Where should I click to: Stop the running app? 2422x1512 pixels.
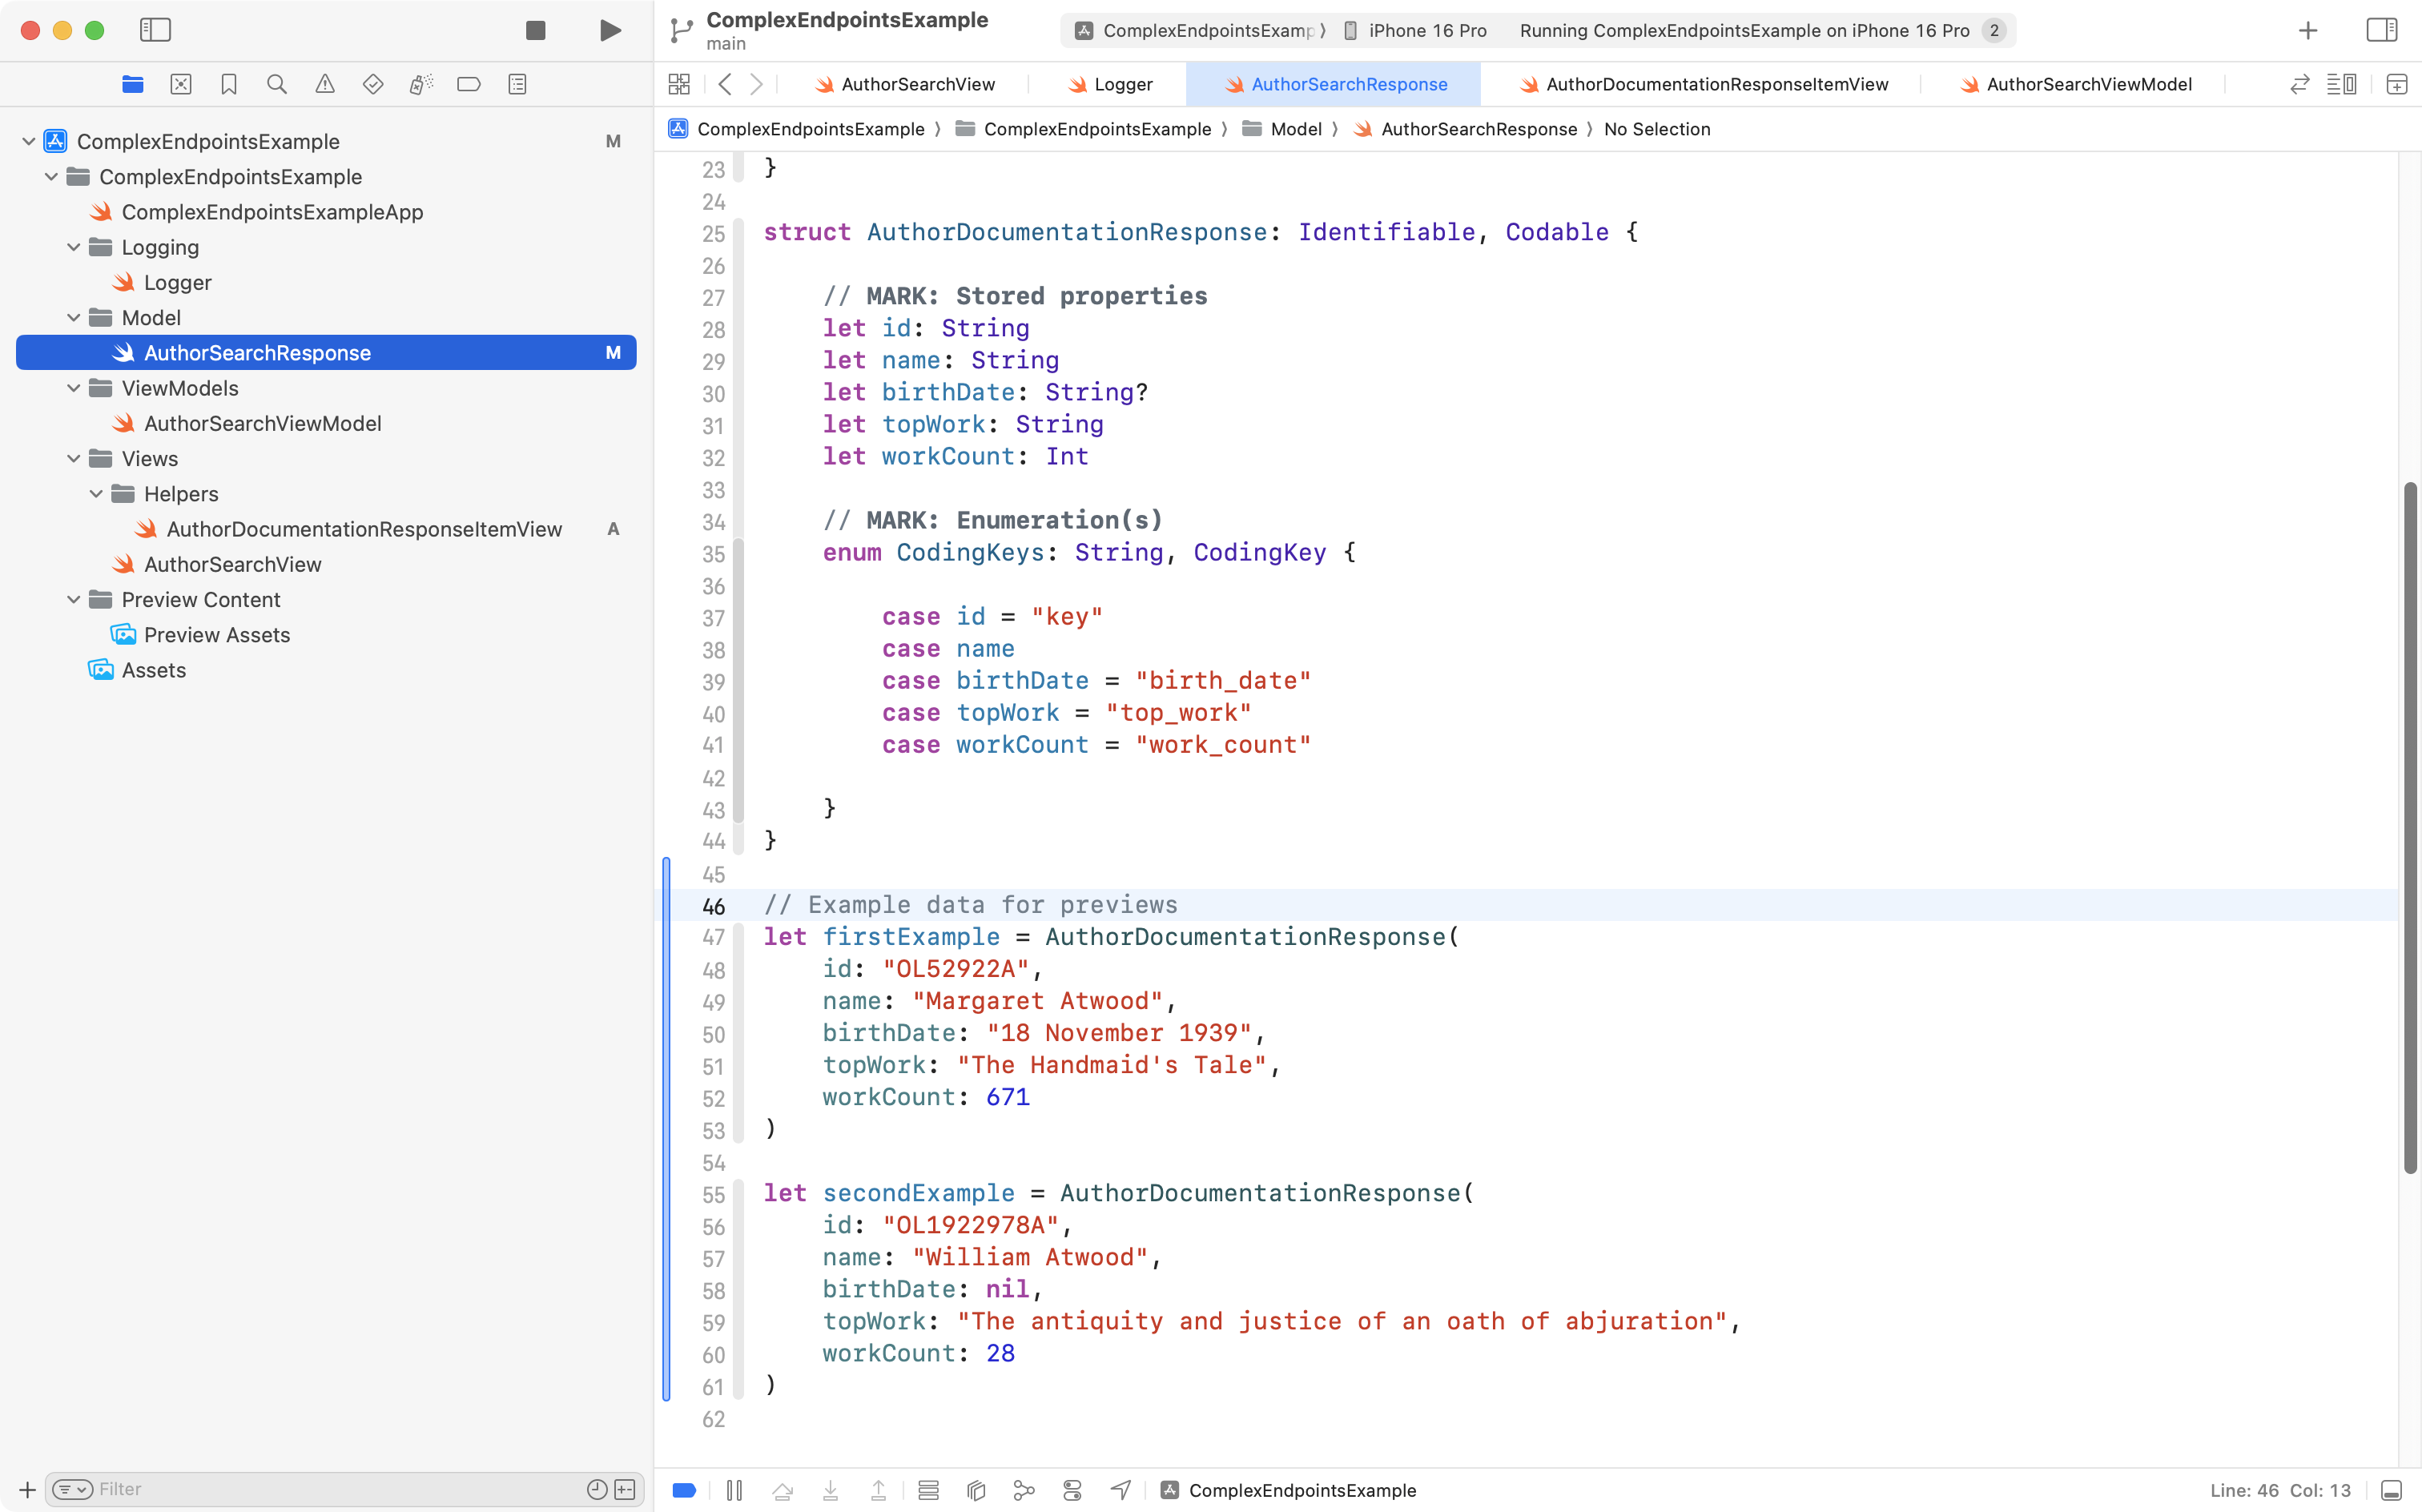tap(535, 30)
